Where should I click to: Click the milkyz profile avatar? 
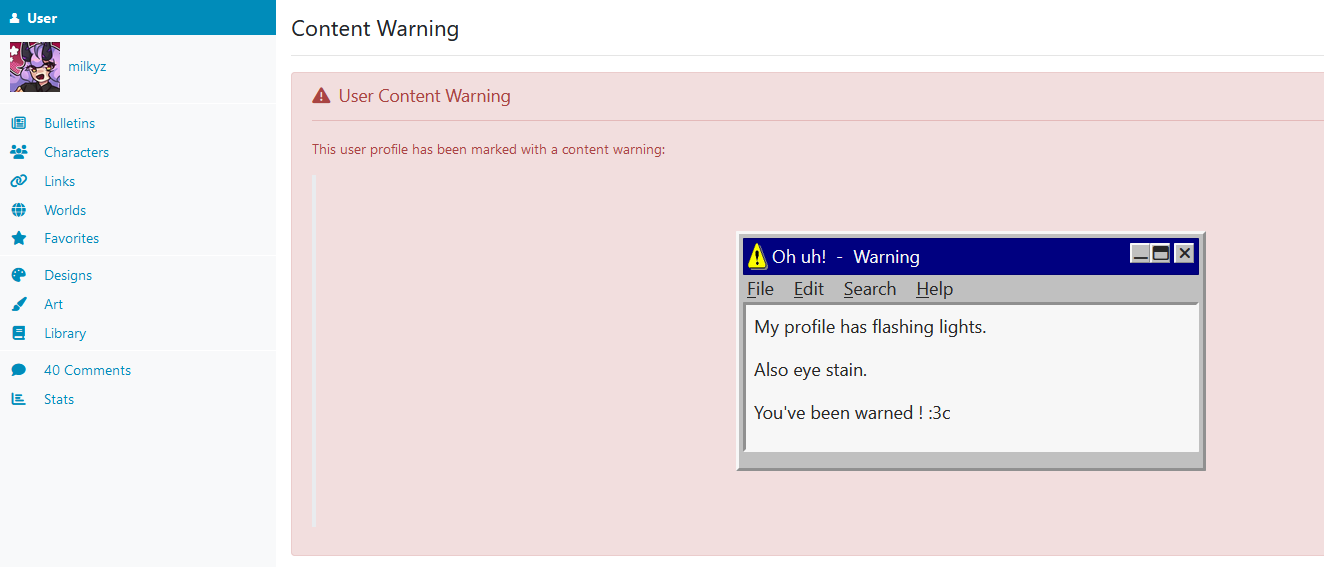coord(35,67)
